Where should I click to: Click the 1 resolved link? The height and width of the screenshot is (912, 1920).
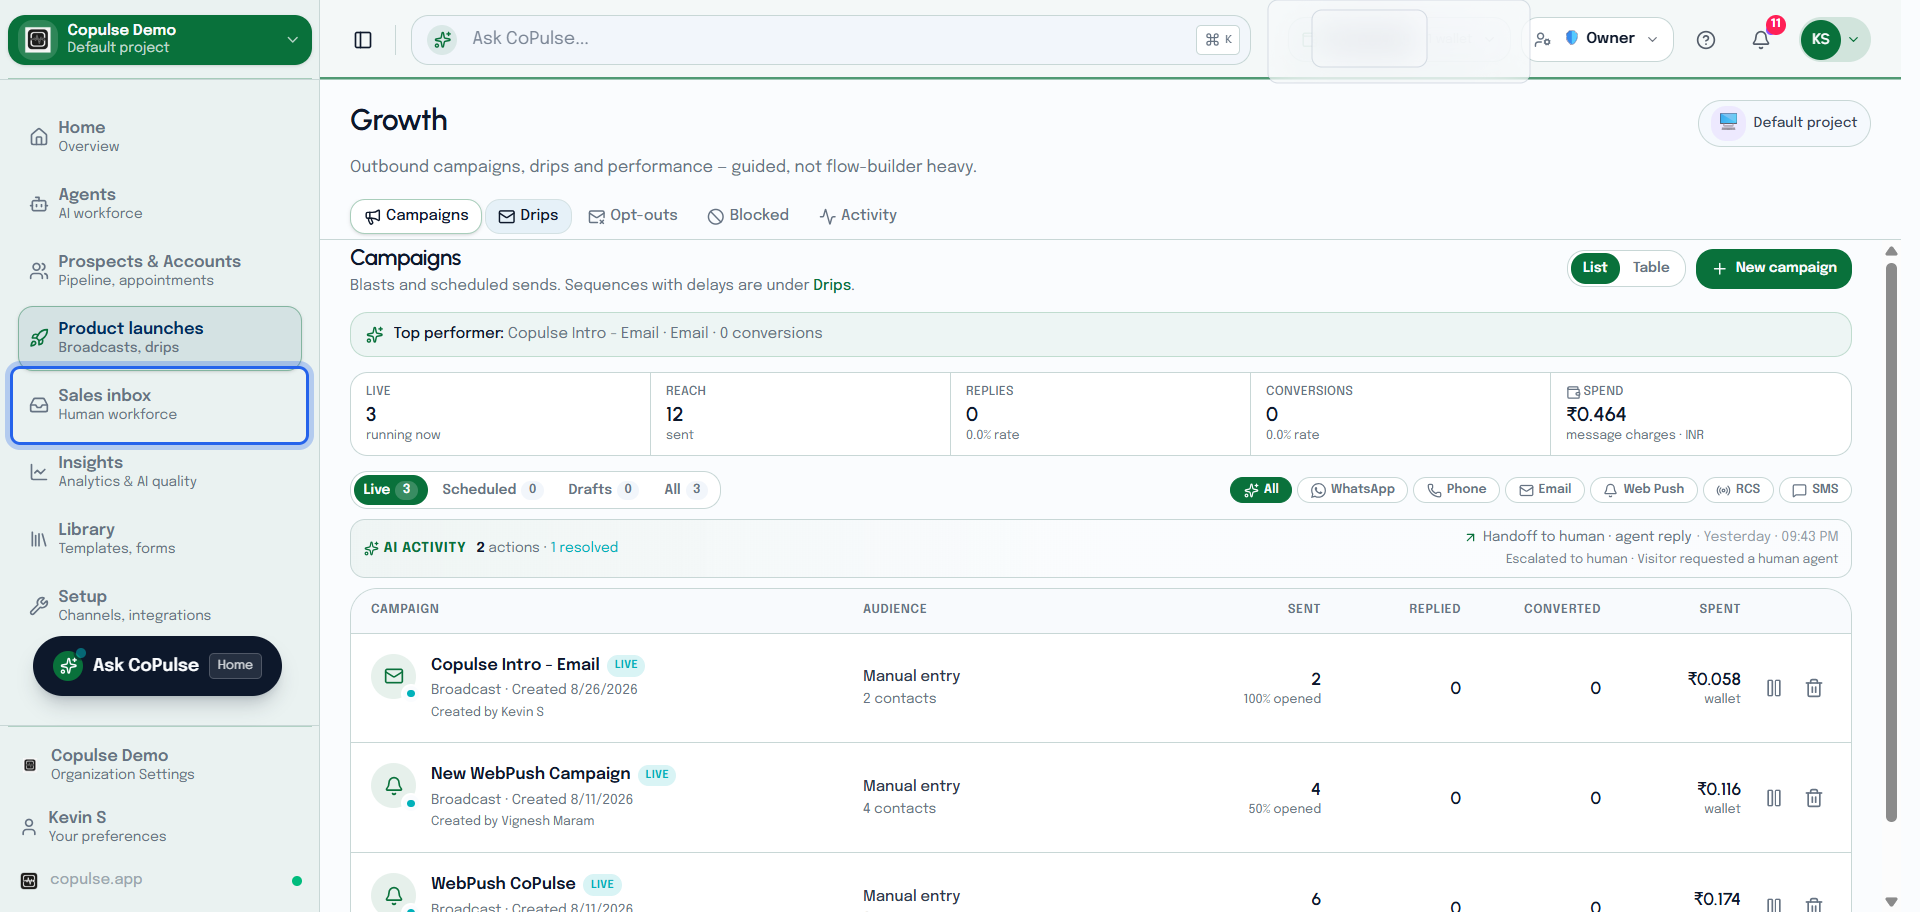coord(584,548)
